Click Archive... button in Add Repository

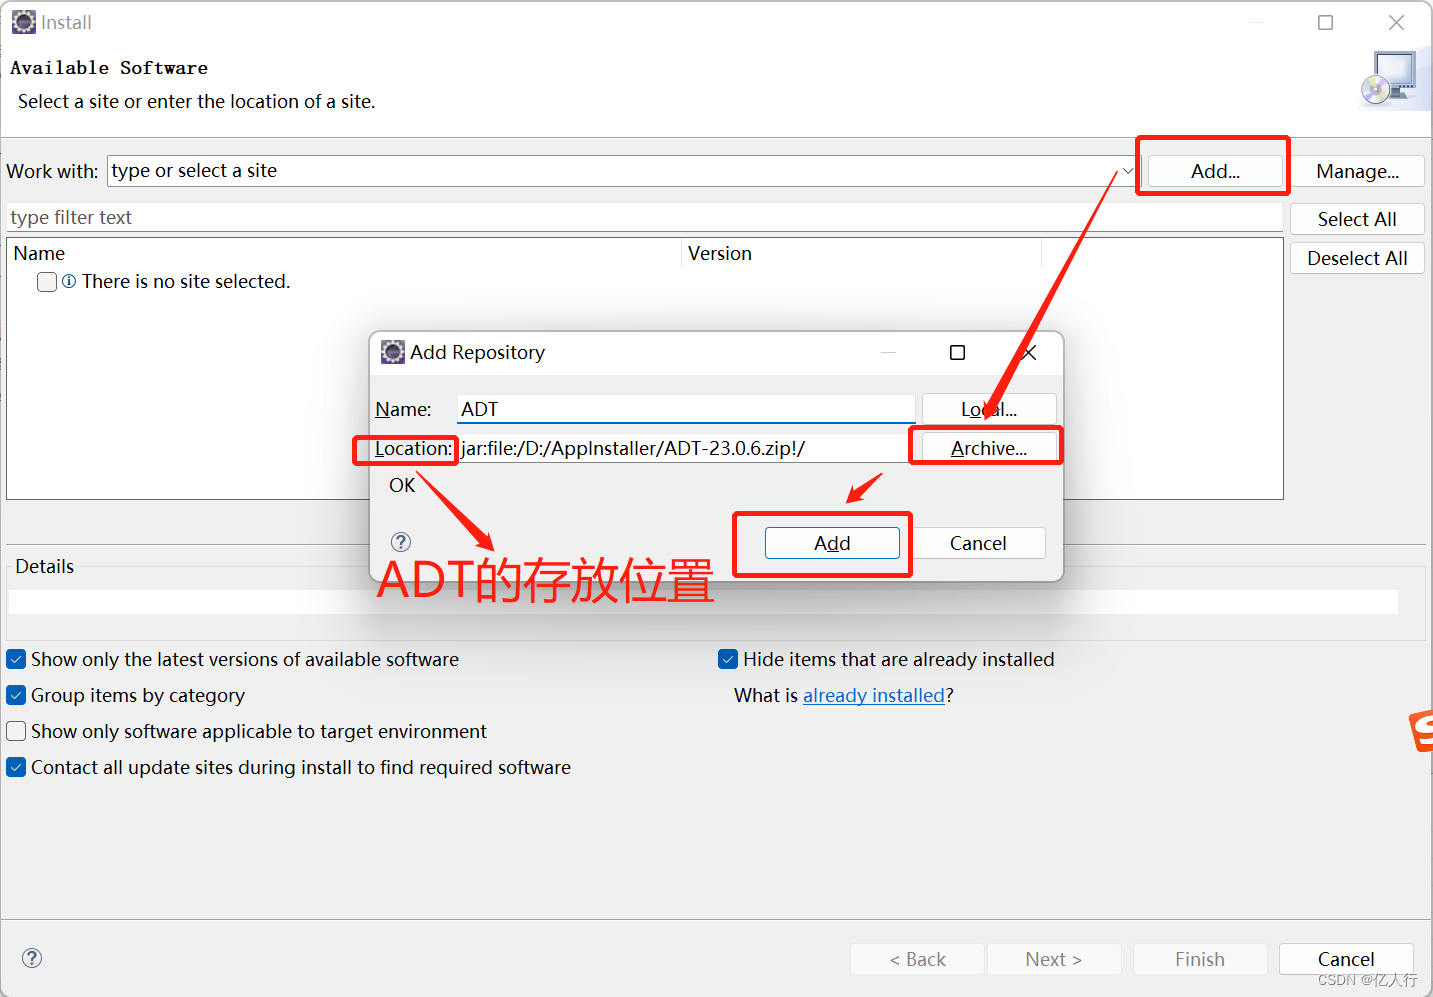tap(989, 448)
